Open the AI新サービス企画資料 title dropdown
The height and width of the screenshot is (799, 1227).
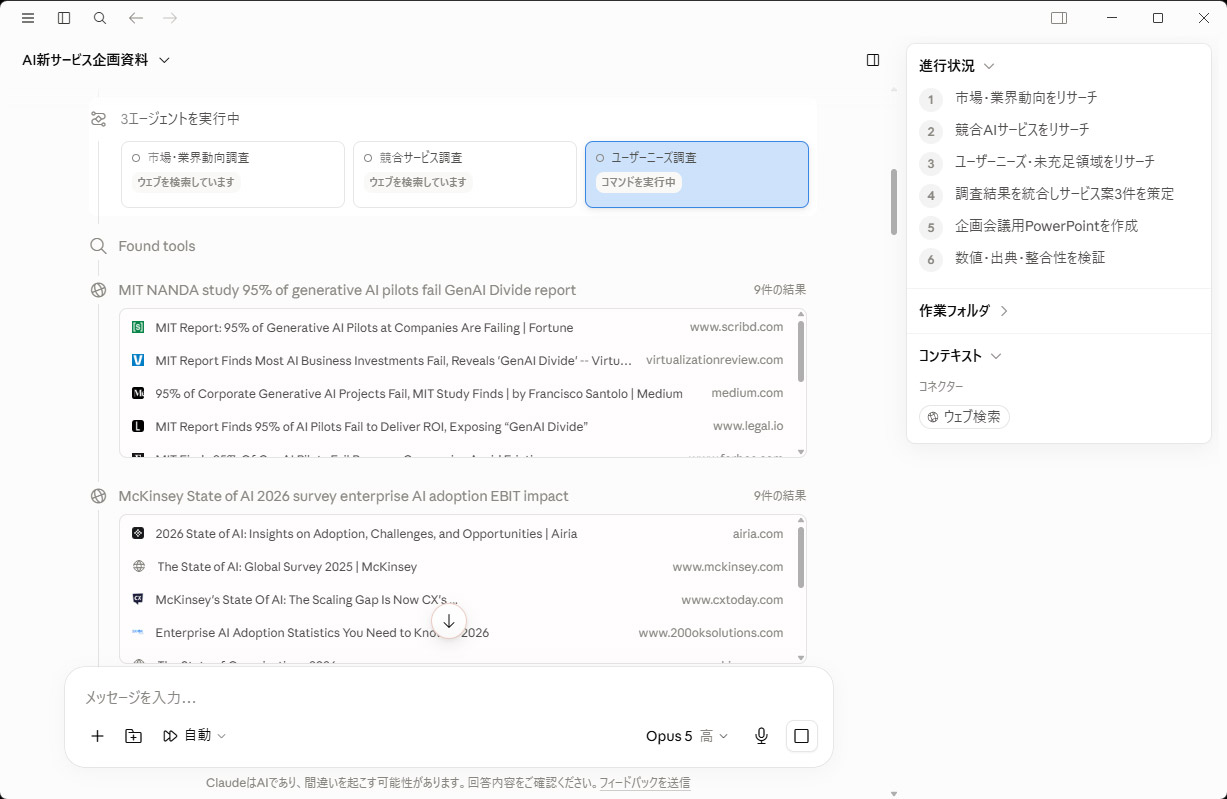97,60
